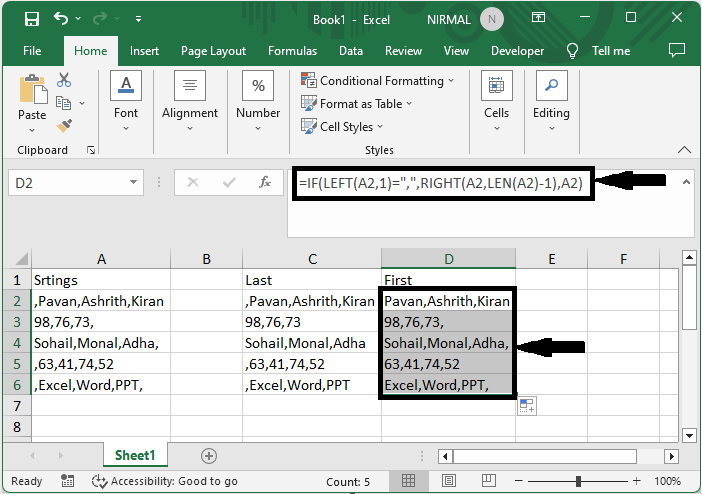Select column D header
The height and width of the screenshot is (494, 702).
pos(449,259)
